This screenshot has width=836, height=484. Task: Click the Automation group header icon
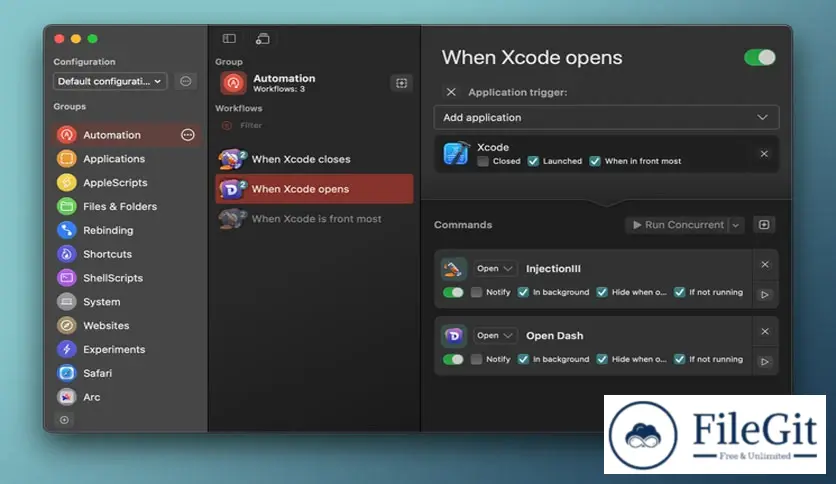click(x=233, y=83)
